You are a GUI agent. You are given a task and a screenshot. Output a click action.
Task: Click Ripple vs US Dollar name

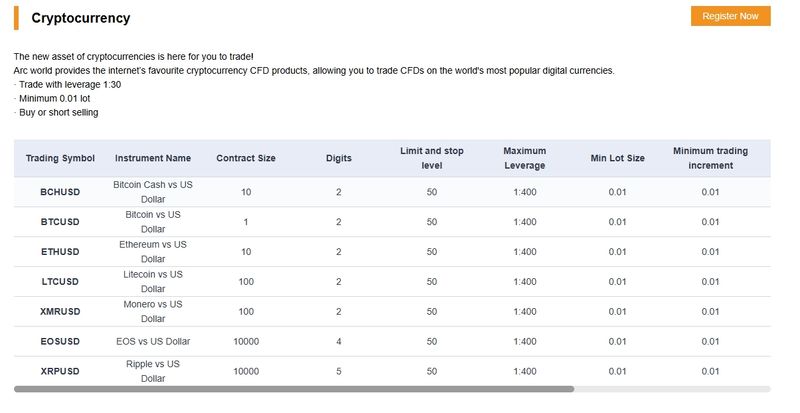click(153, 371)
